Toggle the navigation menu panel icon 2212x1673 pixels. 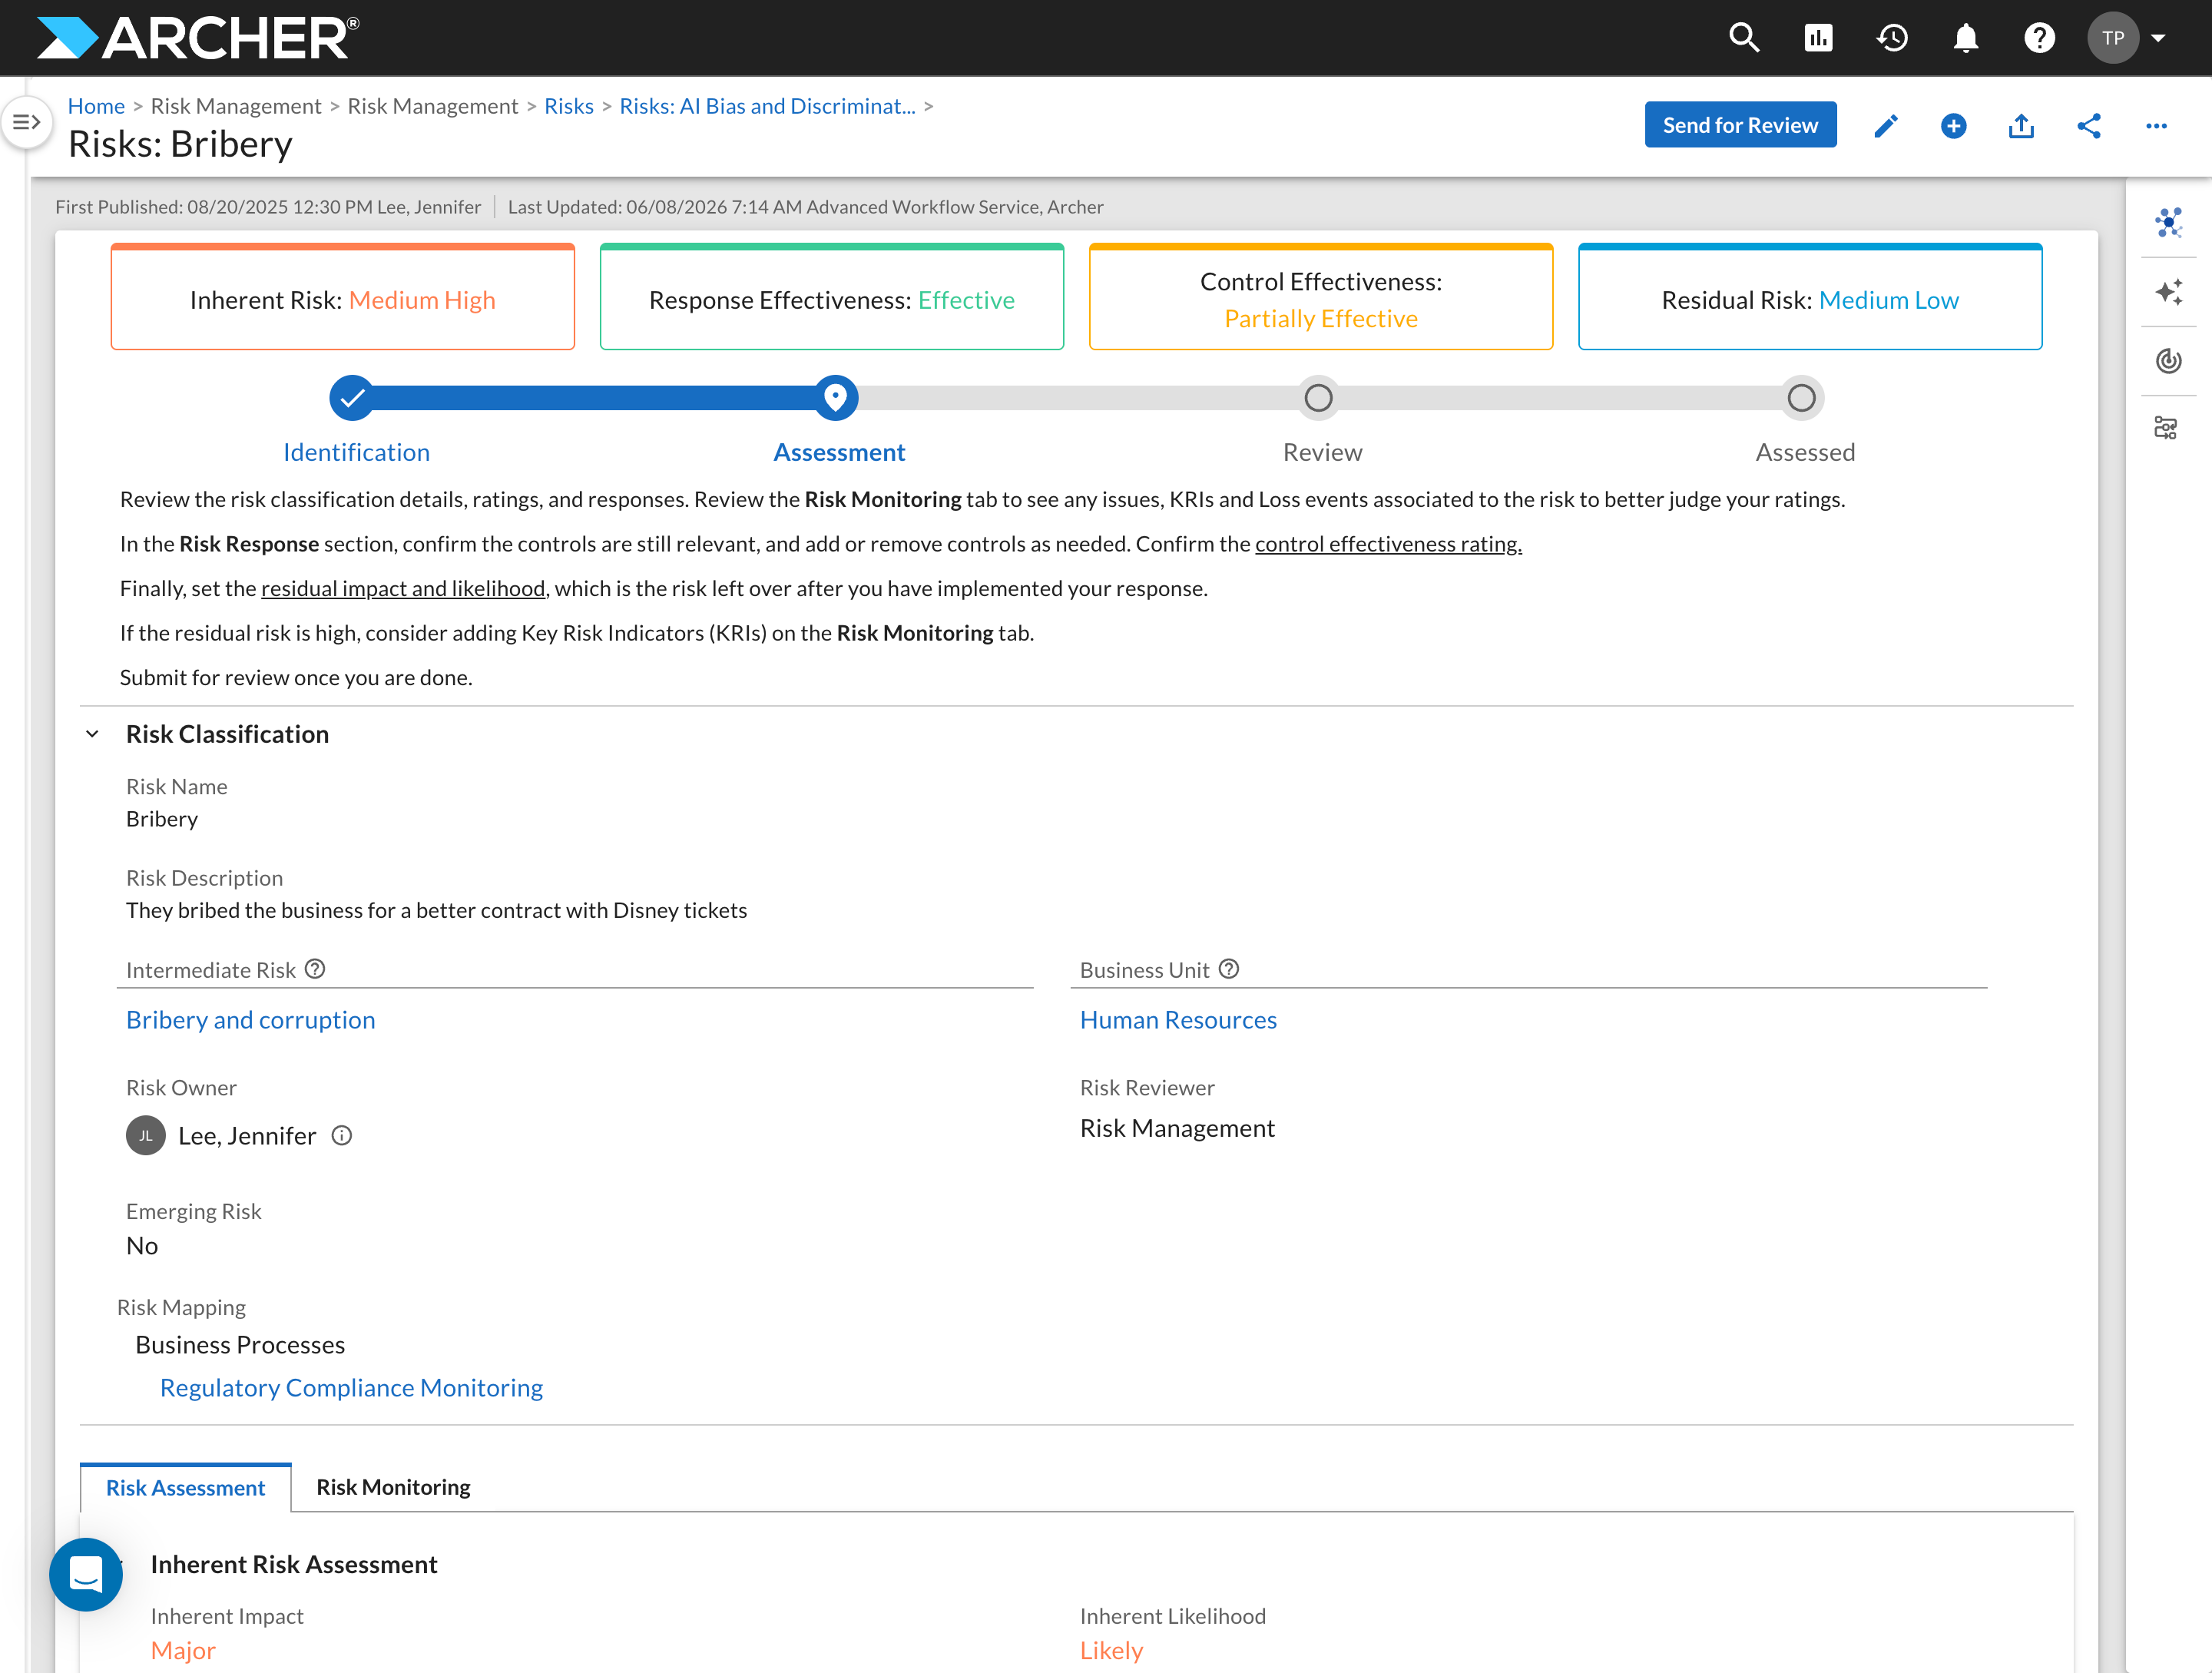tap(26, 122)
